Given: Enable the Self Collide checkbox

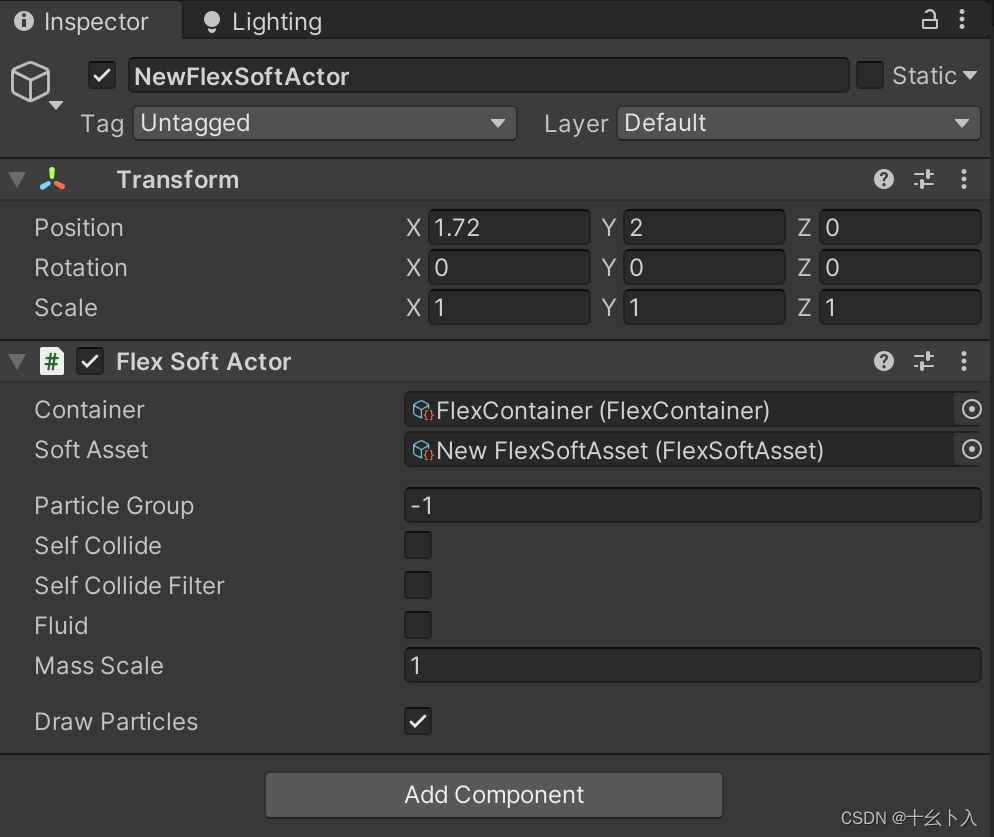Looking at the screenshot, I should pyautogui.click(x=418, y=545).
